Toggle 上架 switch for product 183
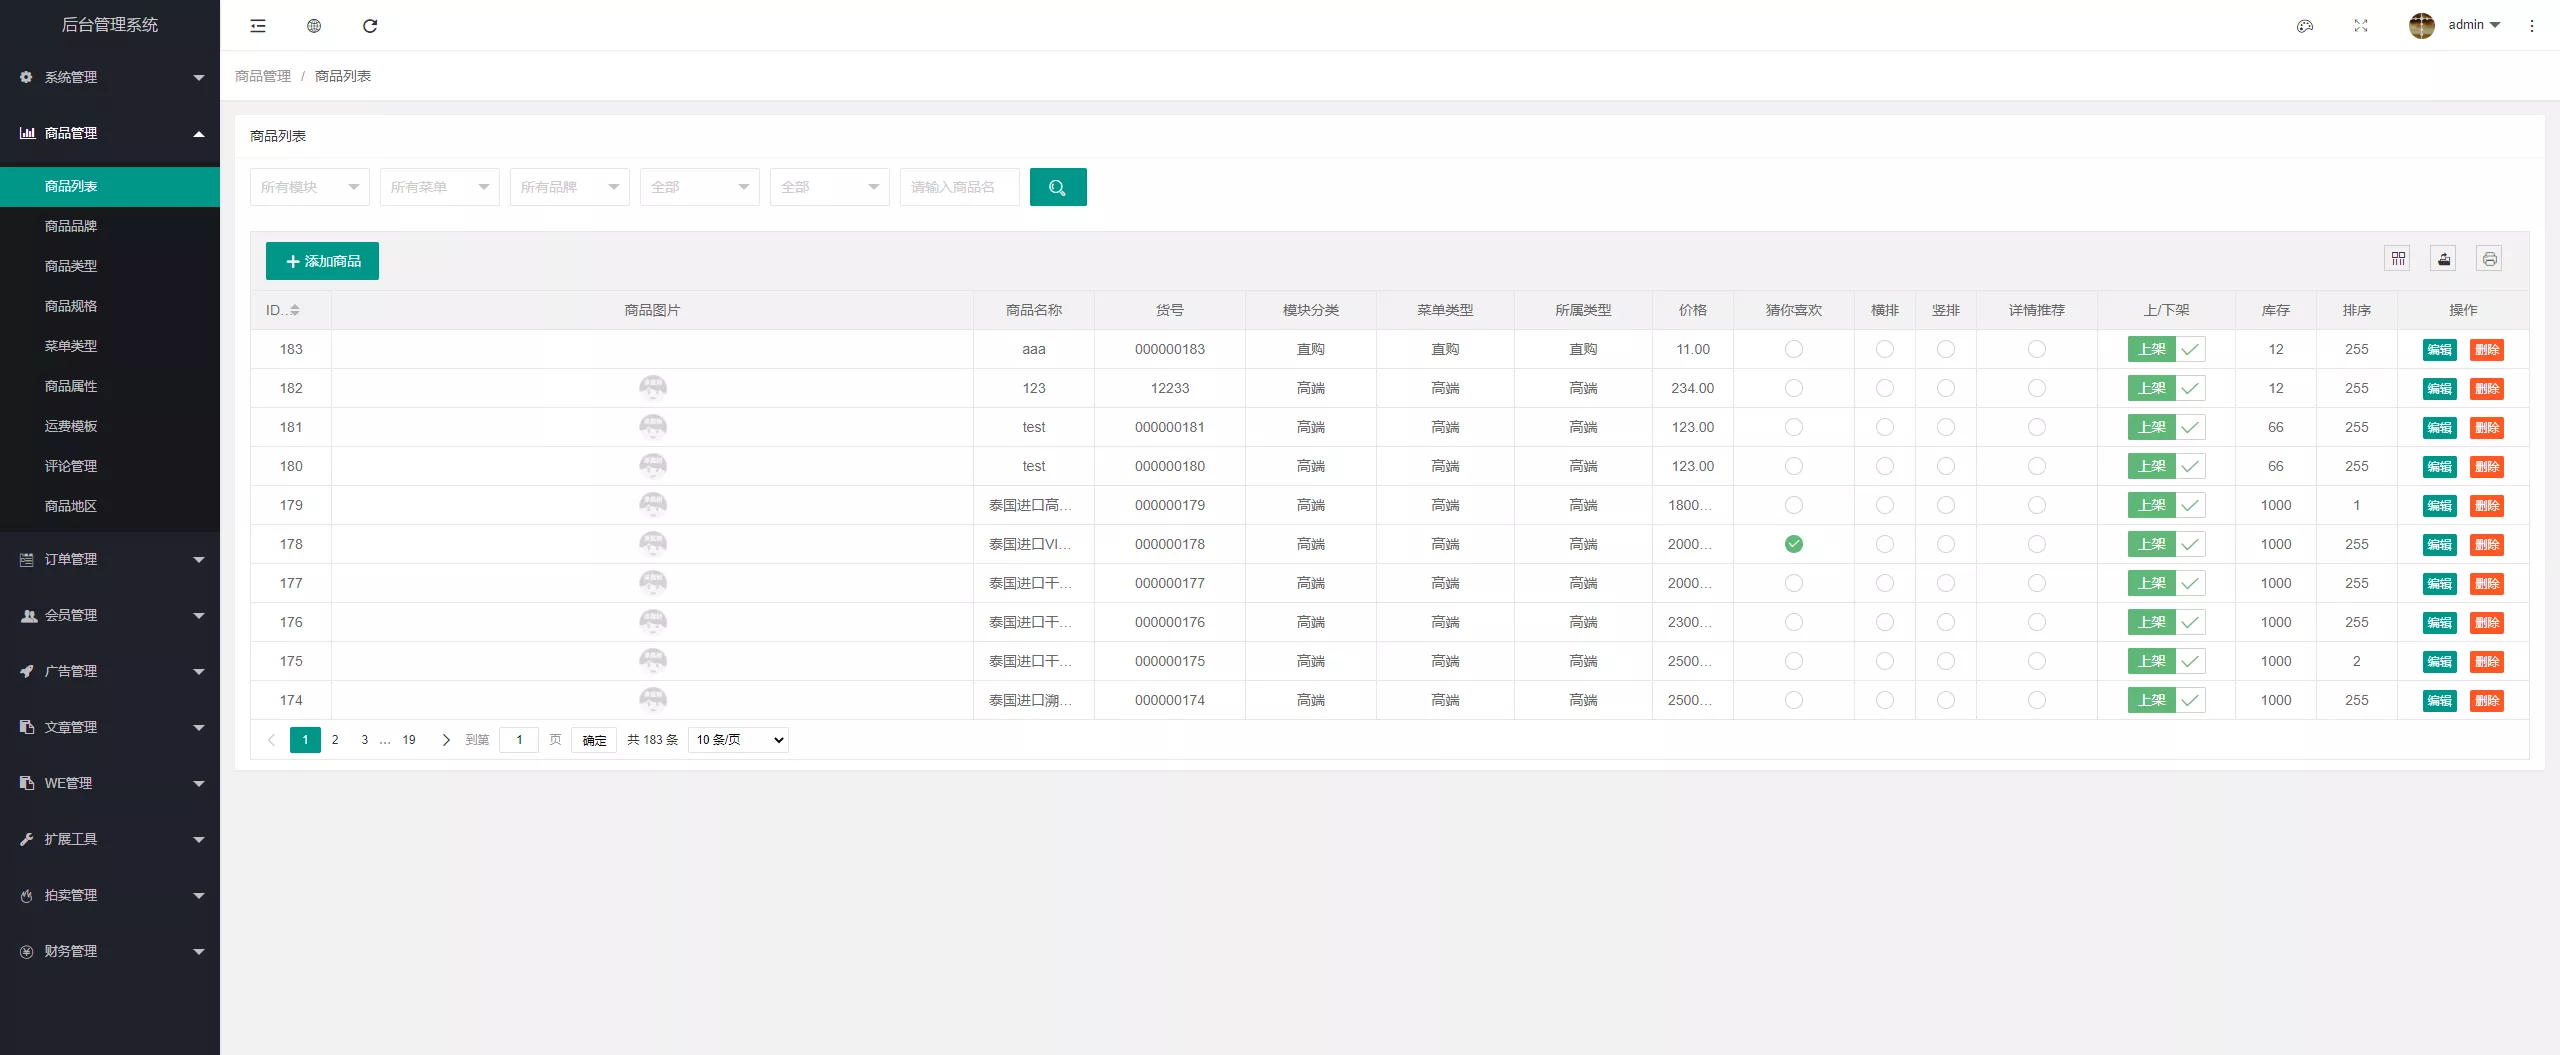This screenshot has width=2560, height=1055. tap(2166, 349)
